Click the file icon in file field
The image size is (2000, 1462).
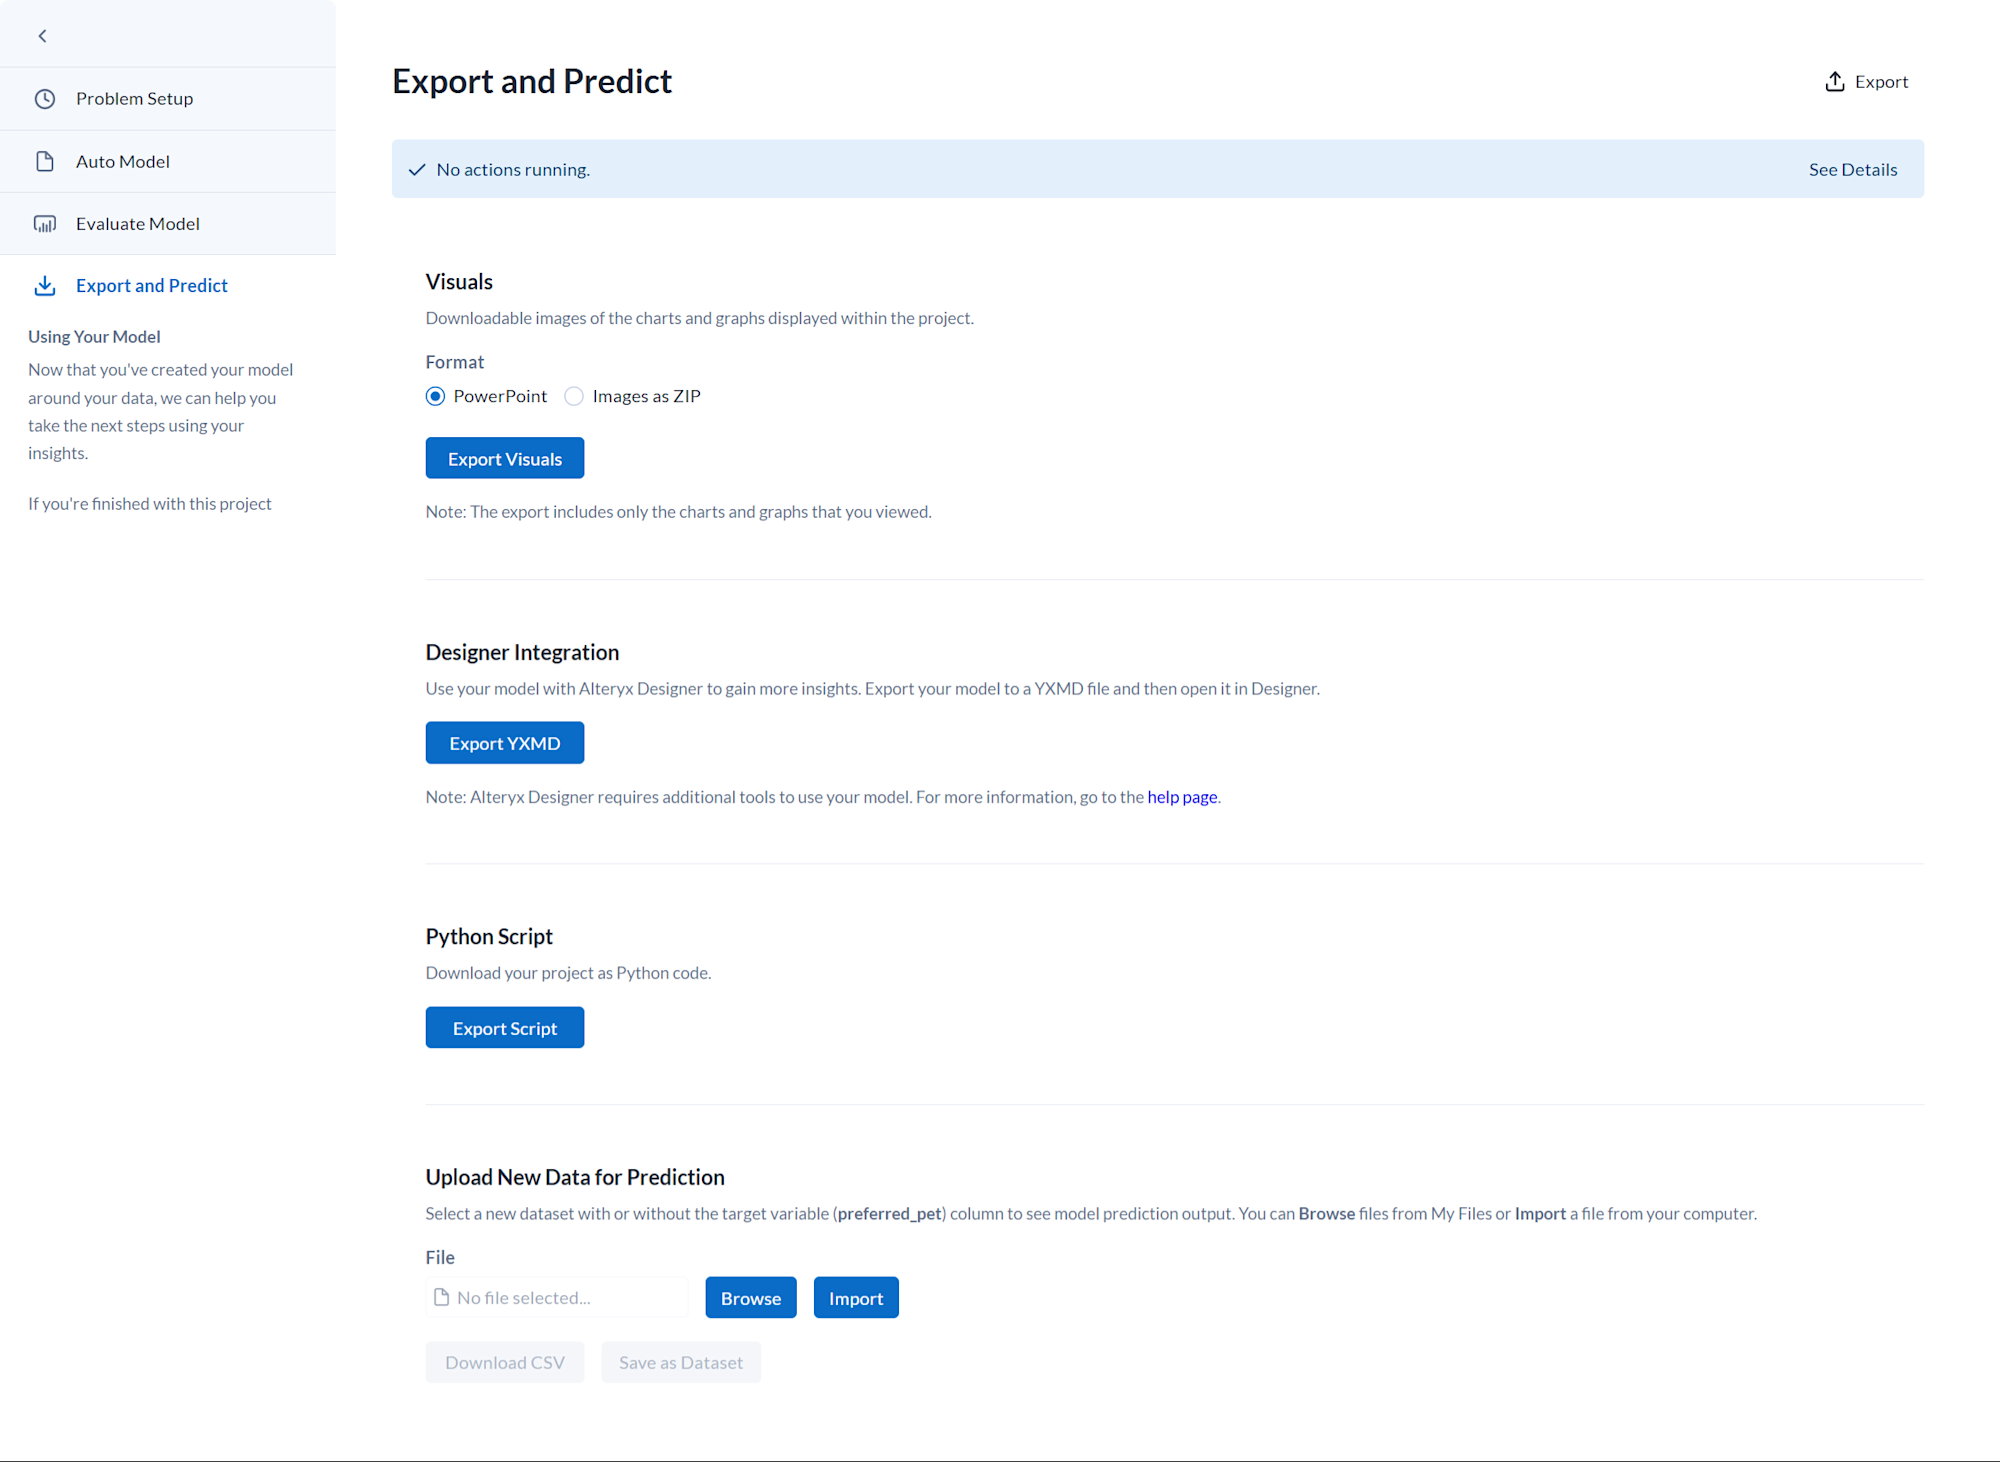tap(441, 1297)
